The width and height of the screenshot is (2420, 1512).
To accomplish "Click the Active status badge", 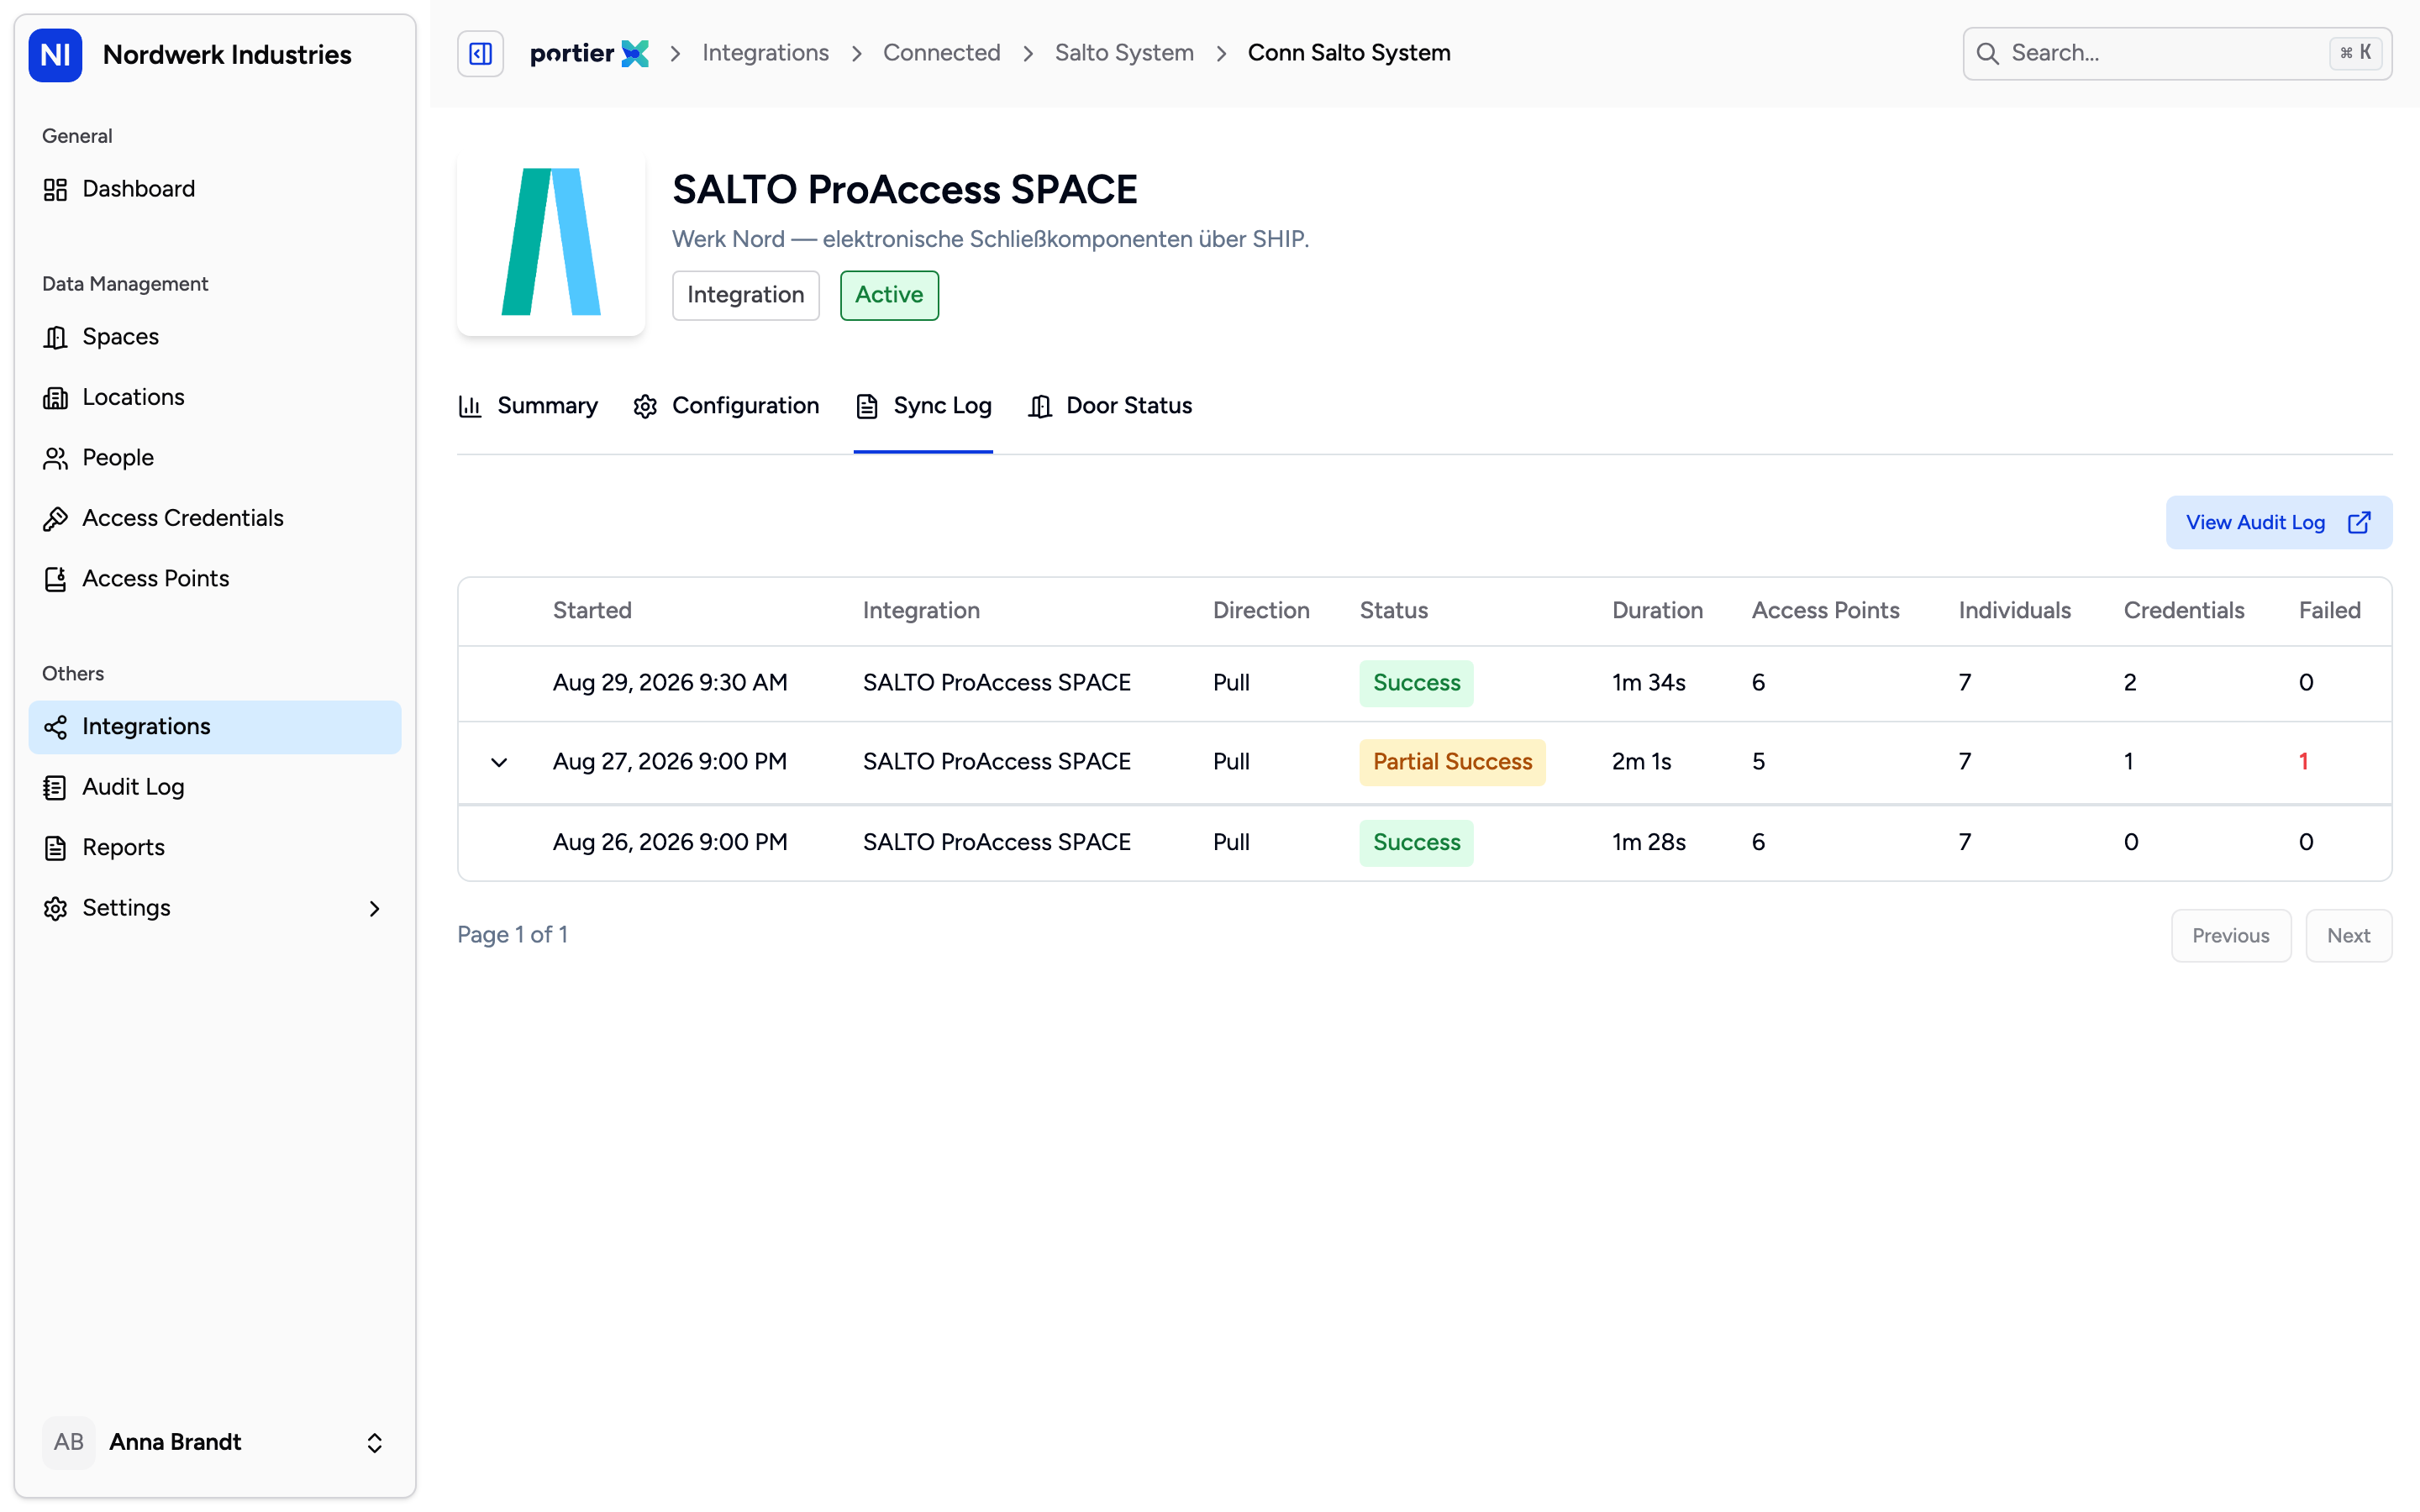I will click(889, 295).
